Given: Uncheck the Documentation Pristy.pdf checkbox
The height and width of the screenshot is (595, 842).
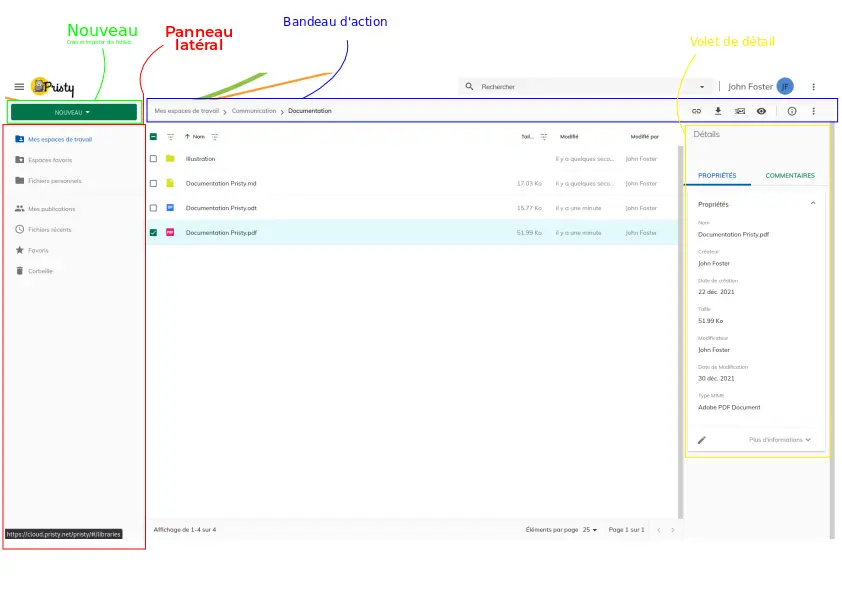Looking at the screenshot, I should [153, 232].
